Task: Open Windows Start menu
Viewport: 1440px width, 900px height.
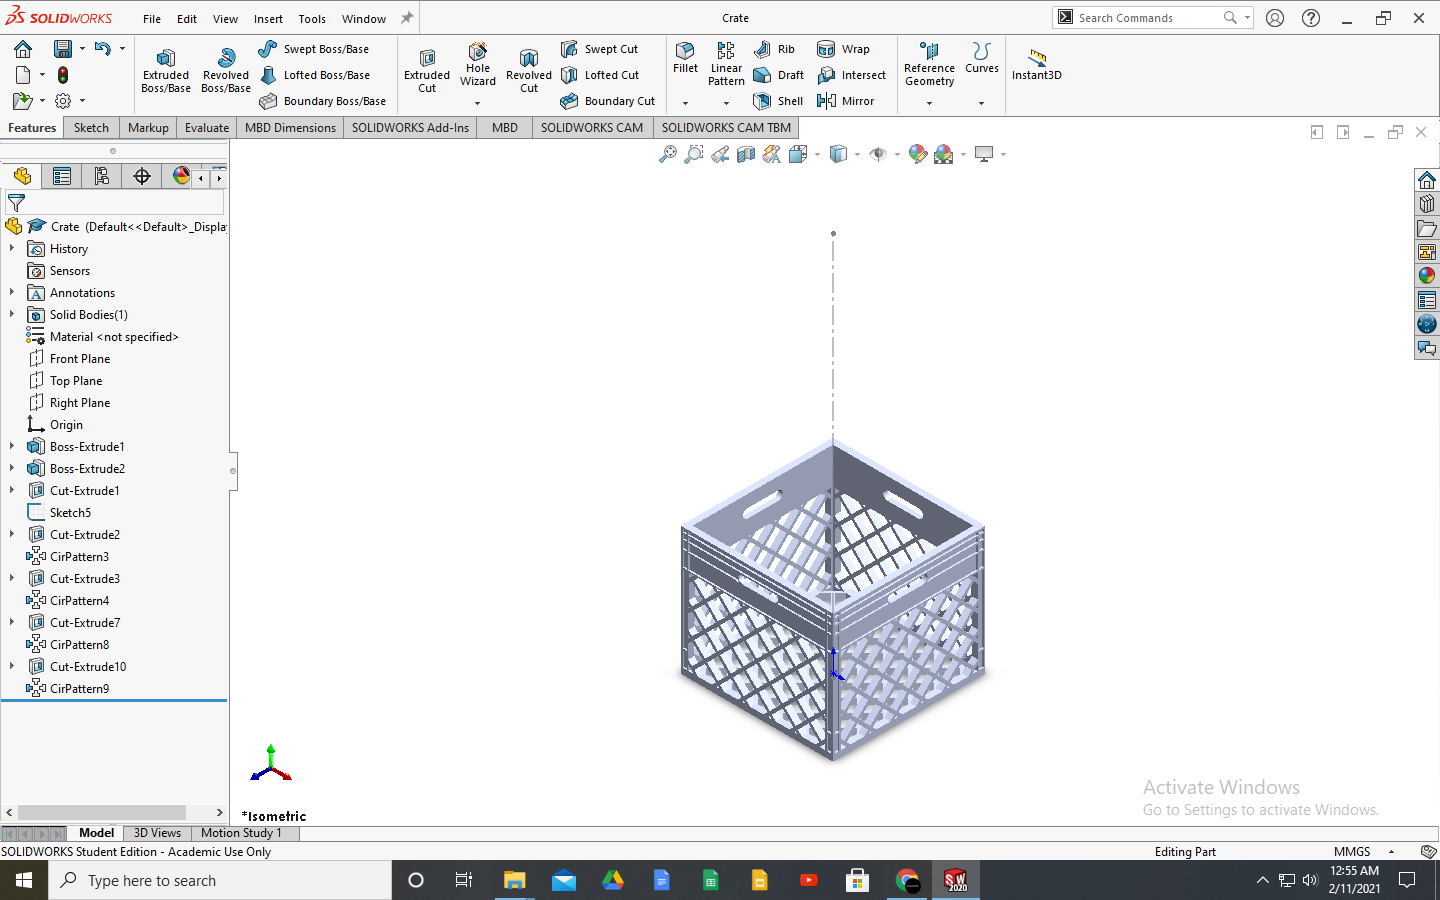Action: (24, 880)
